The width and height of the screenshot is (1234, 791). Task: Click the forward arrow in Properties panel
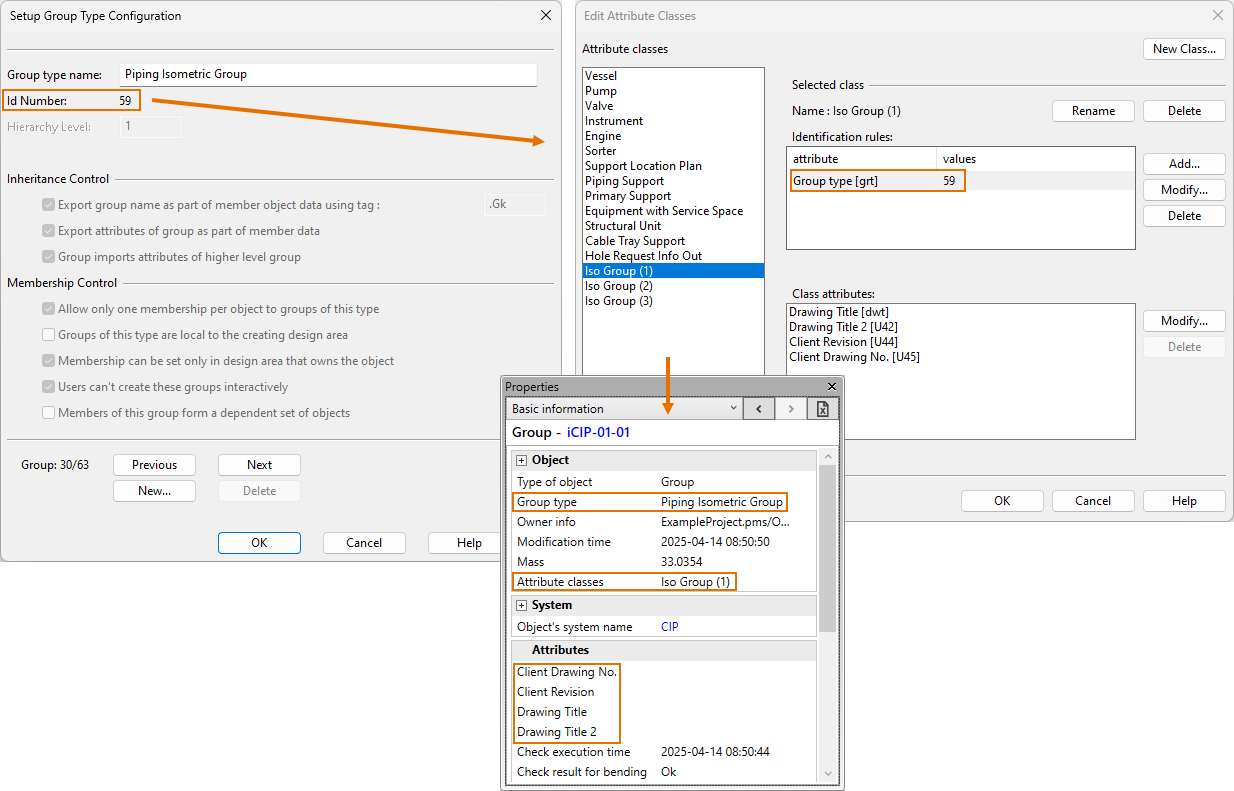click(790, 409)
